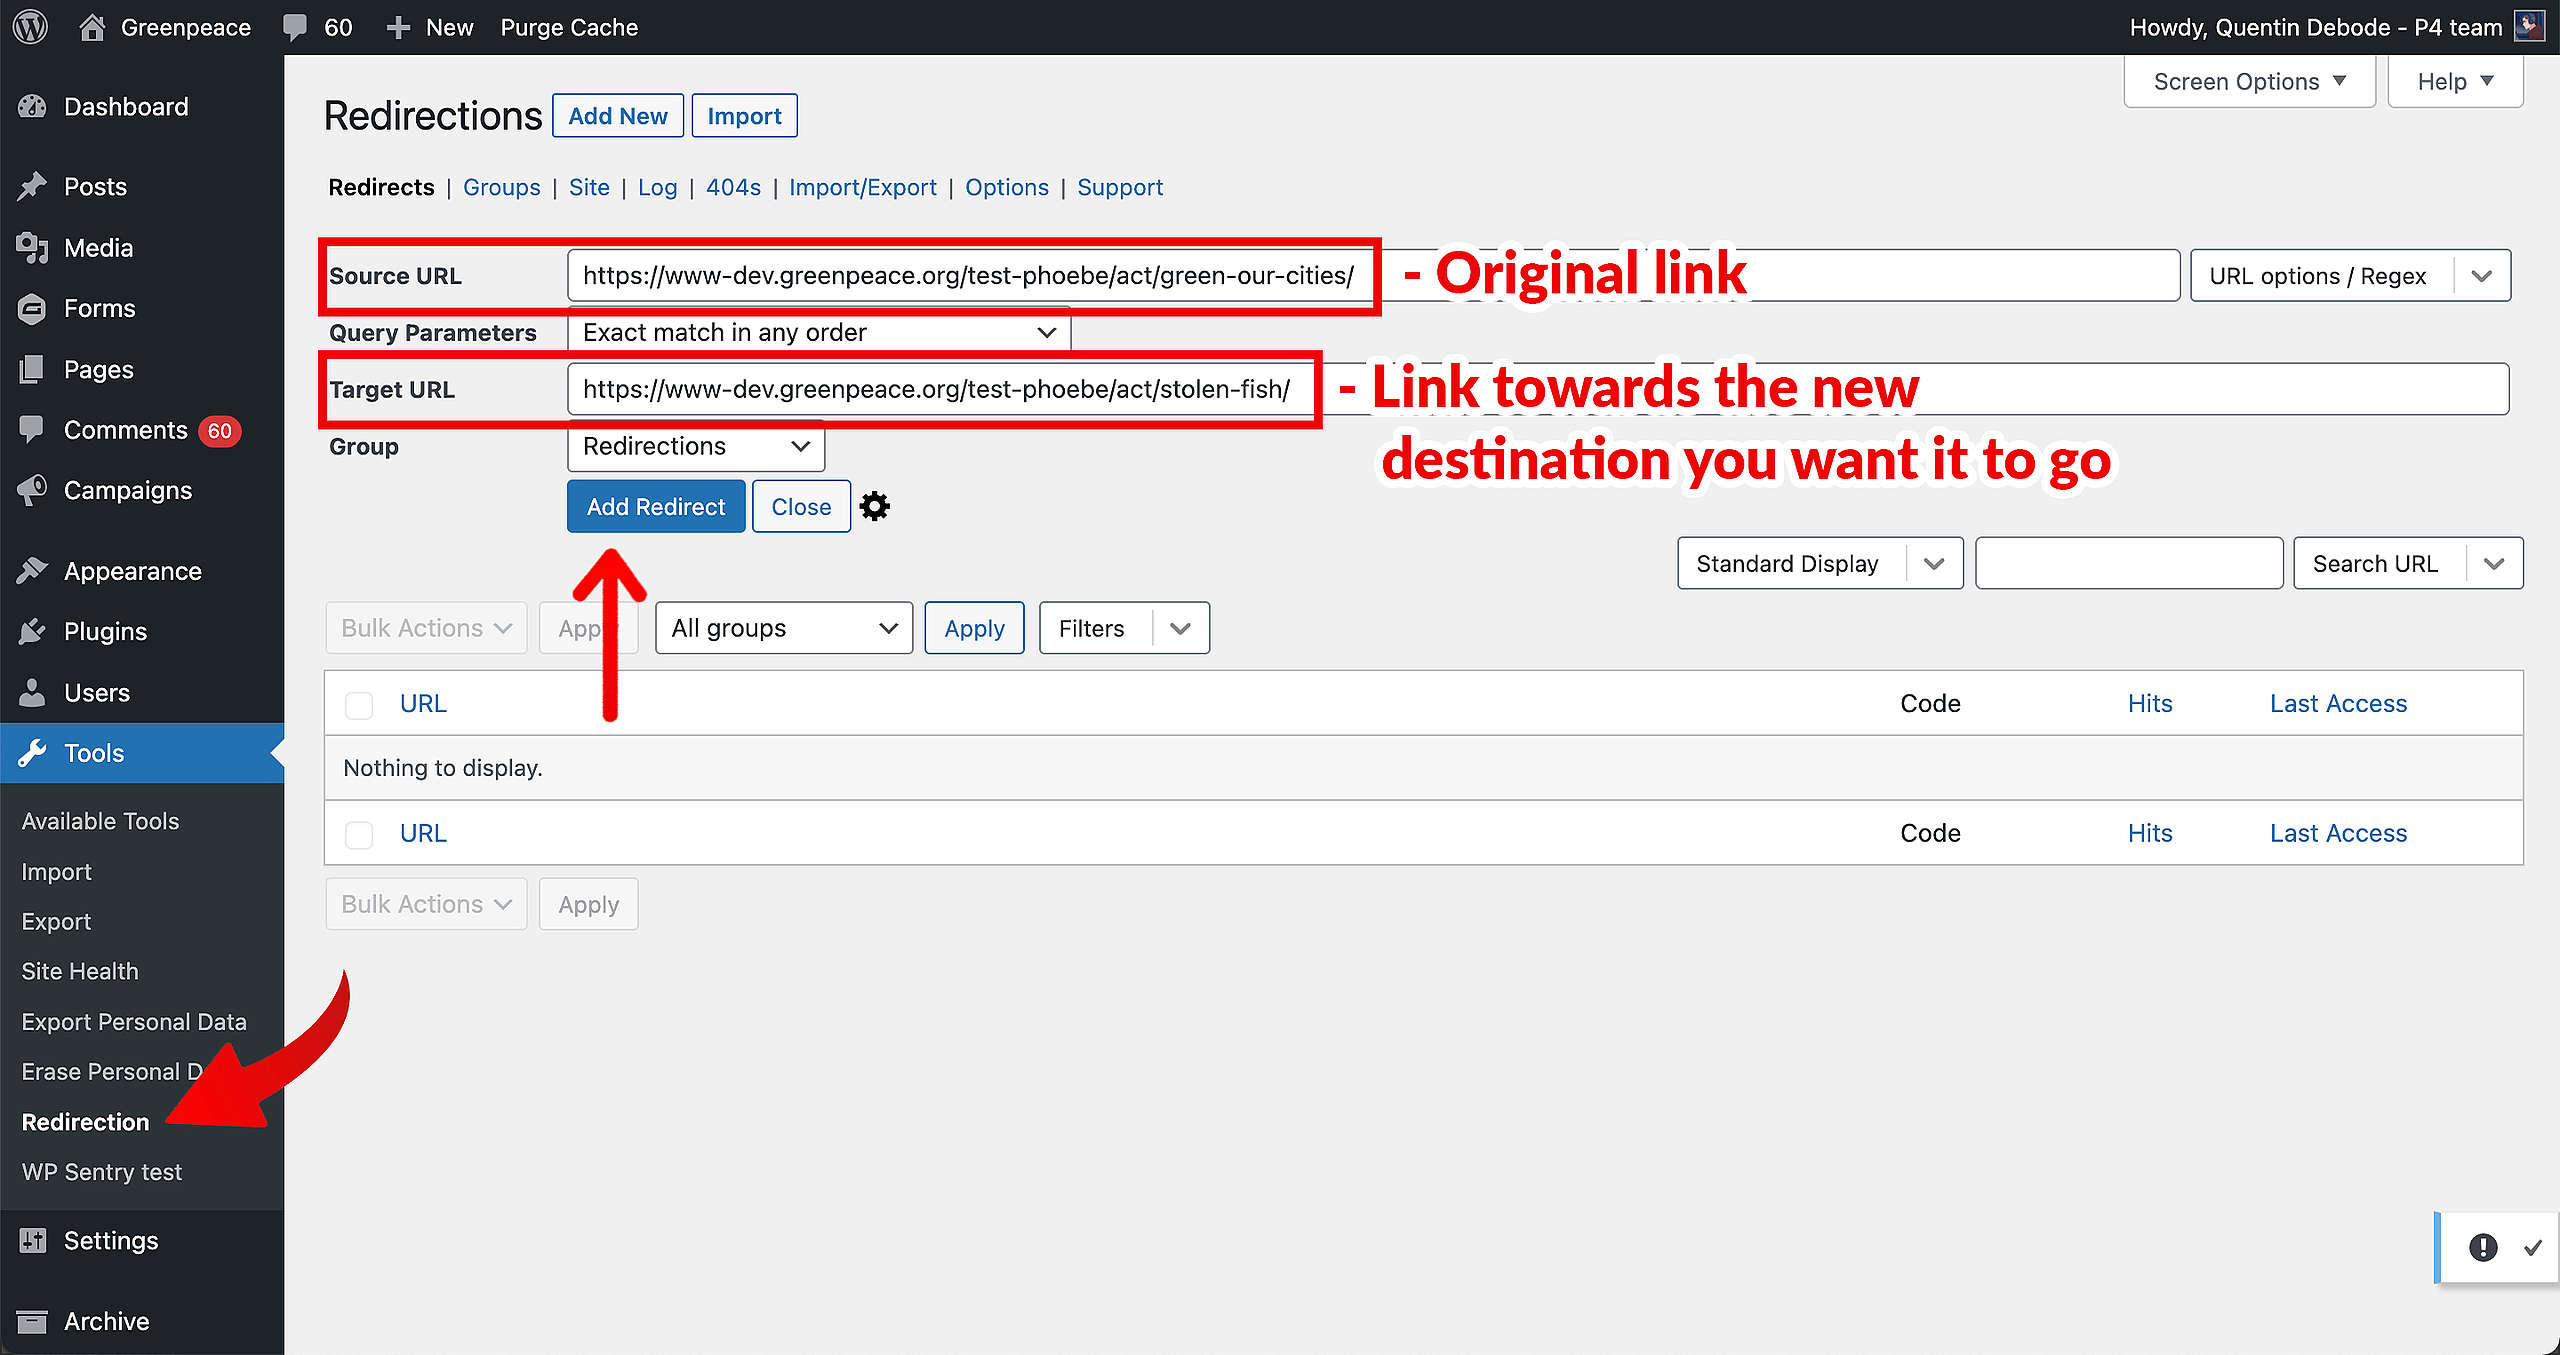This screenshot has height=1355, width=2560.
Task: Click the checkmark icon in bottom corner
Action: (x=2532, y=1247)
